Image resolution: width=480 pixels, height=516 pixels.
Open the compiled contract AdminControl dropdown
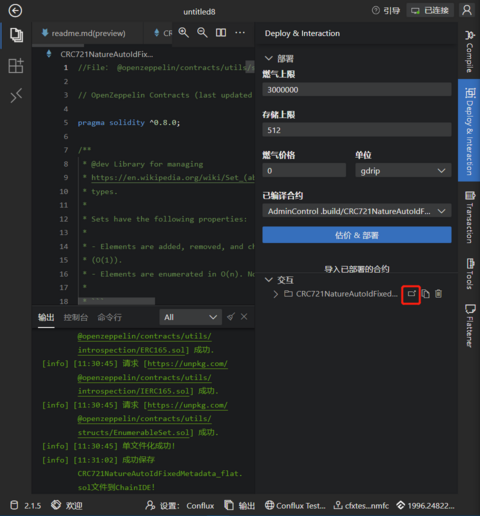coord(357,211)
